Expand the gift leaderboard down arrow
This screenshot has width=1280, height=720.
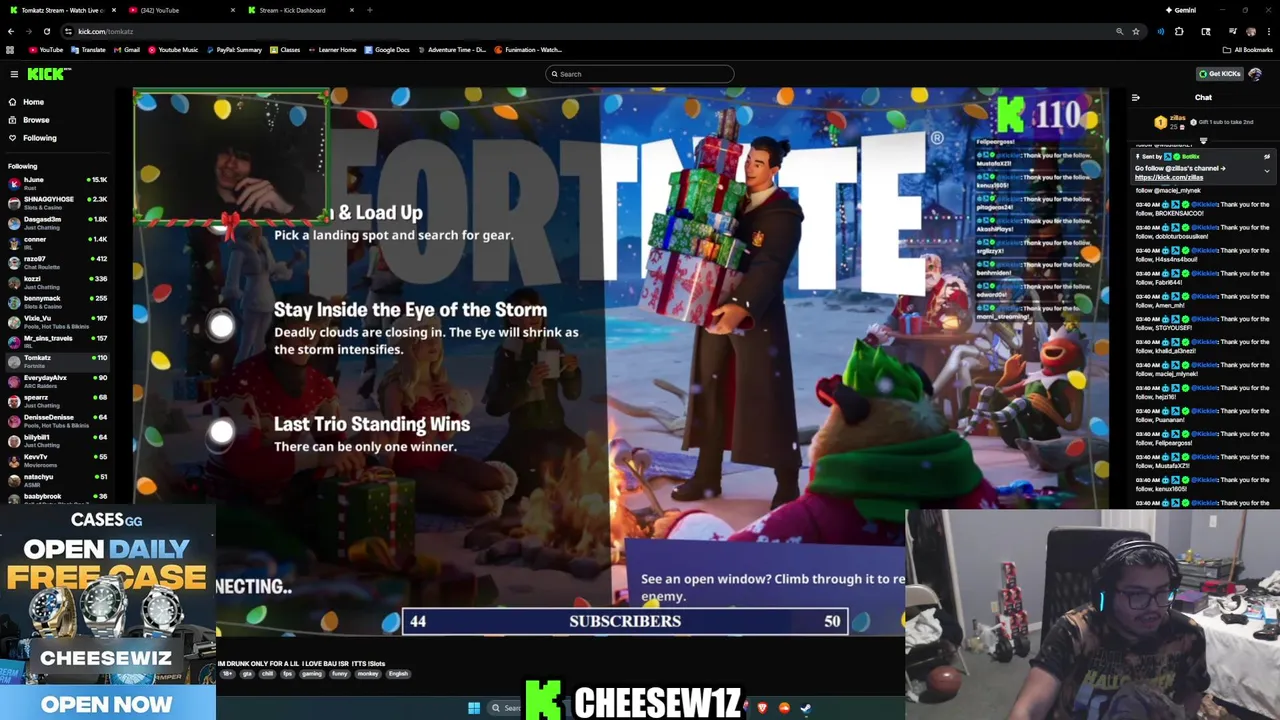[1203, 141]
